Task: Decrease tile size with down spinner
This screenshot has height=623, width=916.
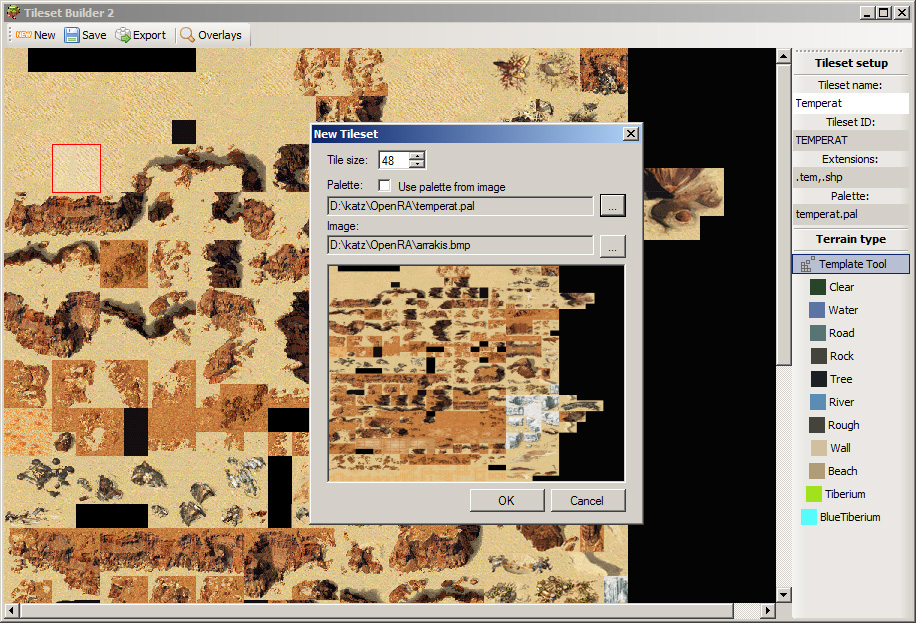Action: [417, 164]
